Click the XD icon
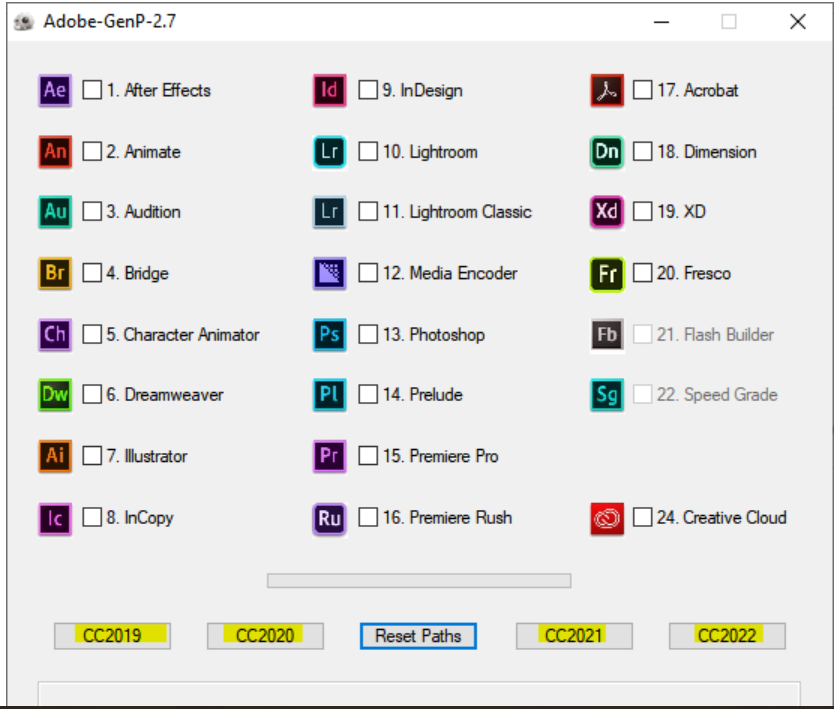Screen dimensions: 834x709 click(x=607, y=212)
